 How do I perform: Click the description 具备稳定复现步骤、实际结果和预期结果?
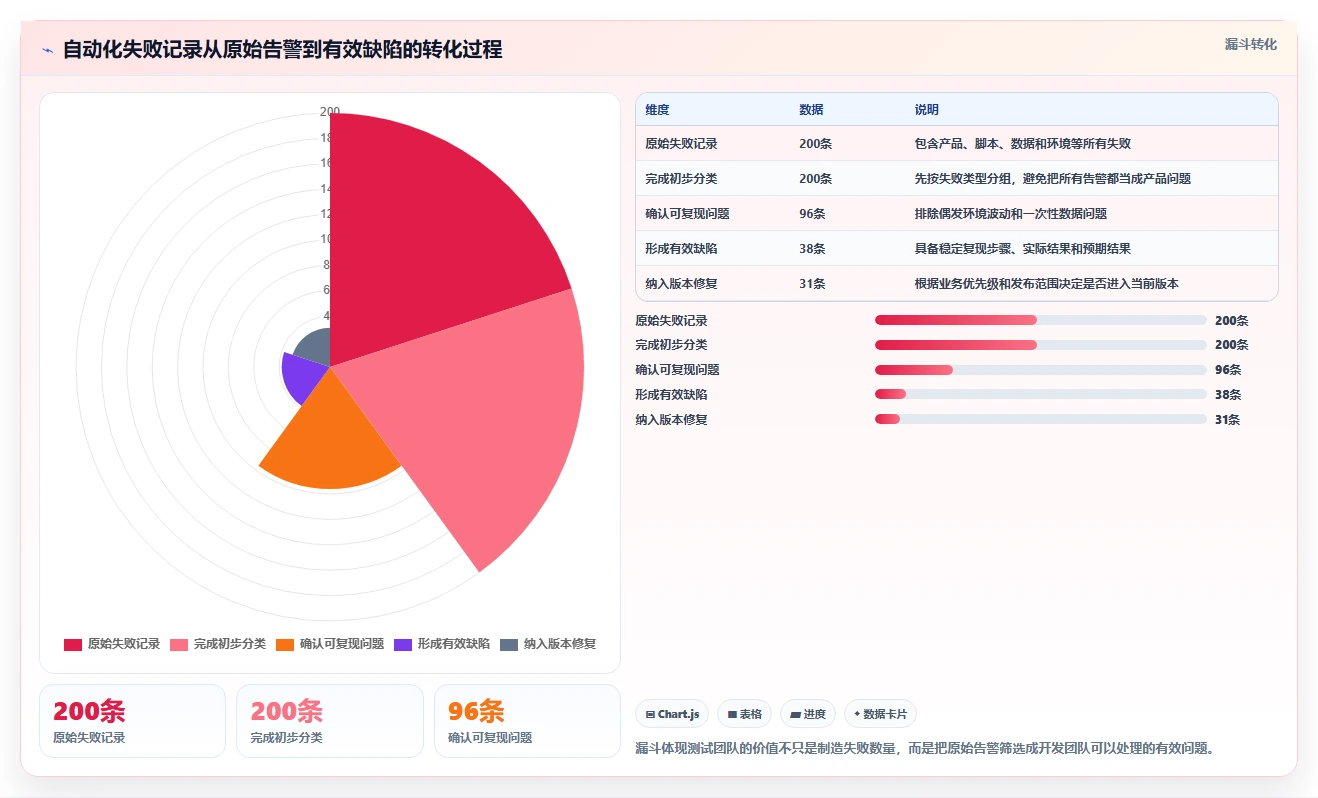[x=1022, y=249]
